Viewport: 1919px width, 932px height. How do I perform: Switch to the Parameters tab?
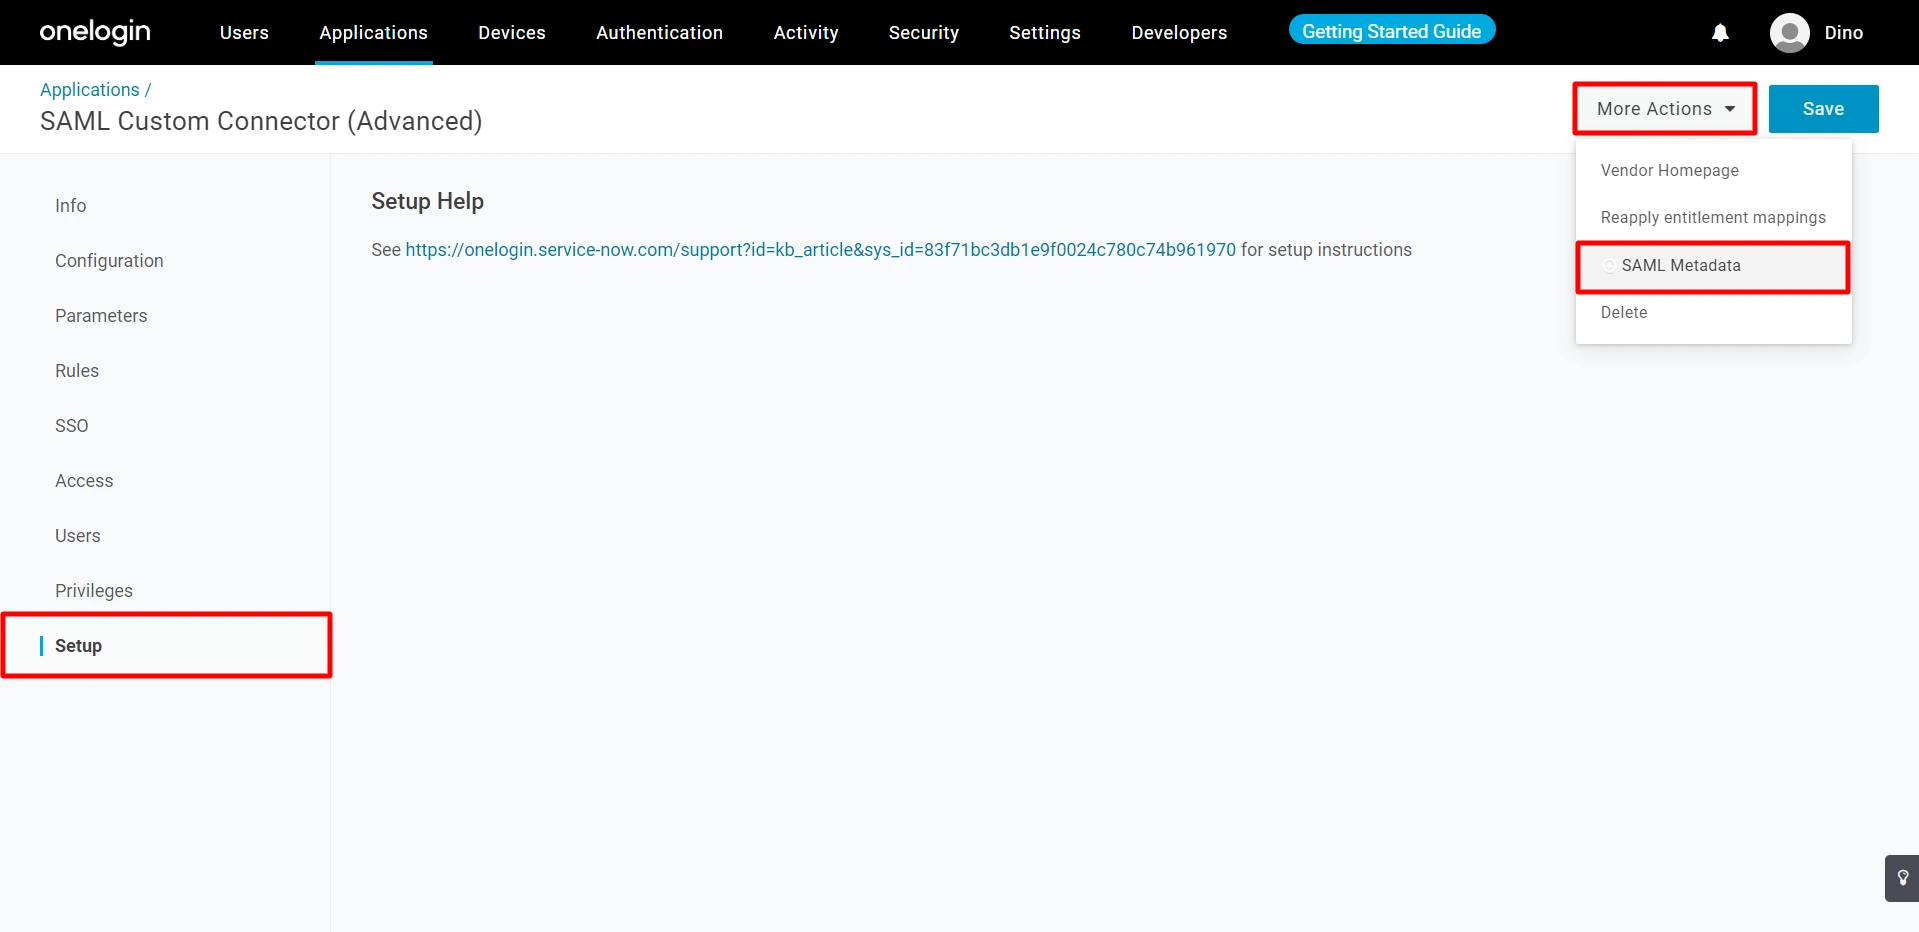click(101, 316)
